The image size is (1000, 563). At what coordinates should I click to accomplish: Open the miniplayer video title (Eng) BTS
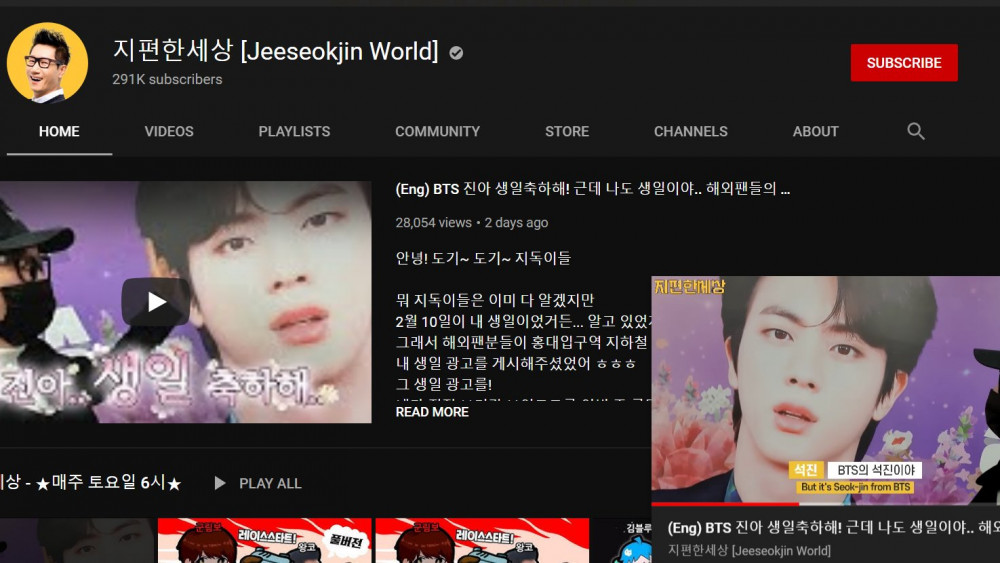coord(834,527)
